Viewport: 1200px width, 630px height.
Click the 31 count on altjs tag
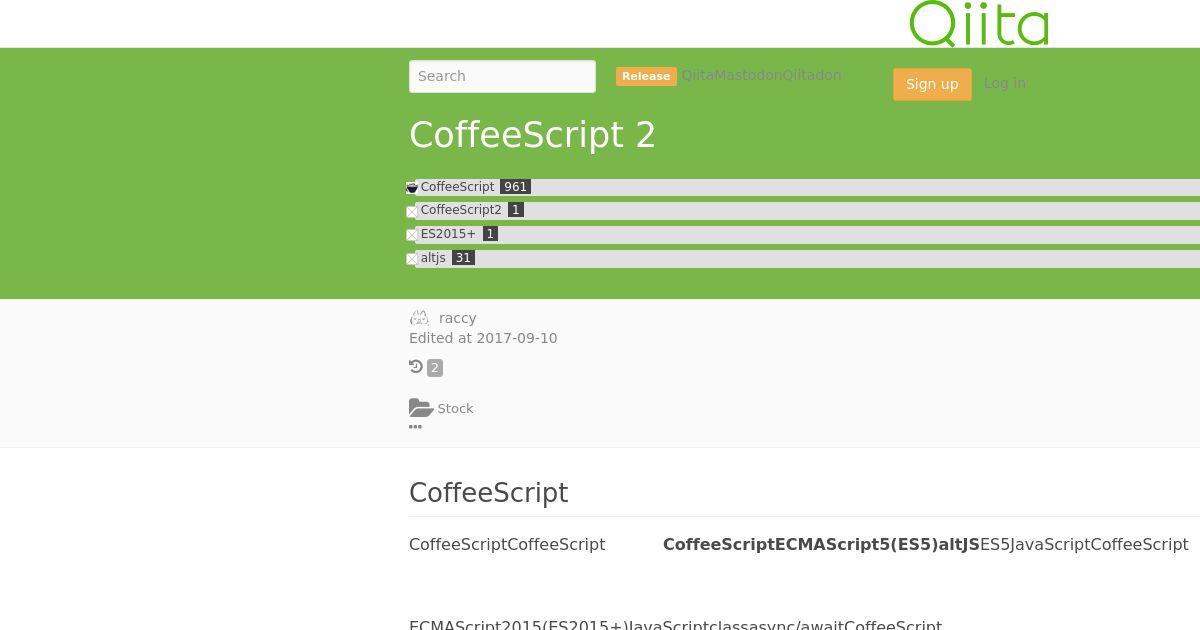pyautogui.click(x=463, y=258)
